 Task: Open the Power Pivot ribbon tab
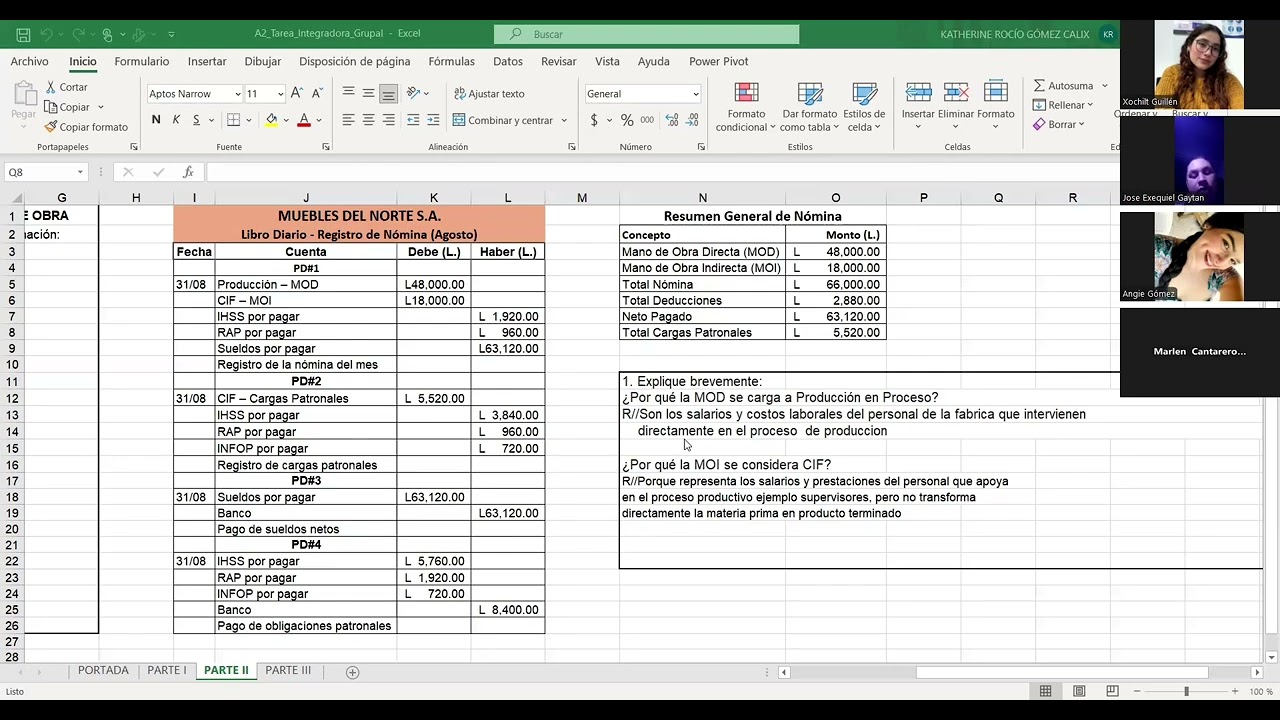[x=718, y=61]
